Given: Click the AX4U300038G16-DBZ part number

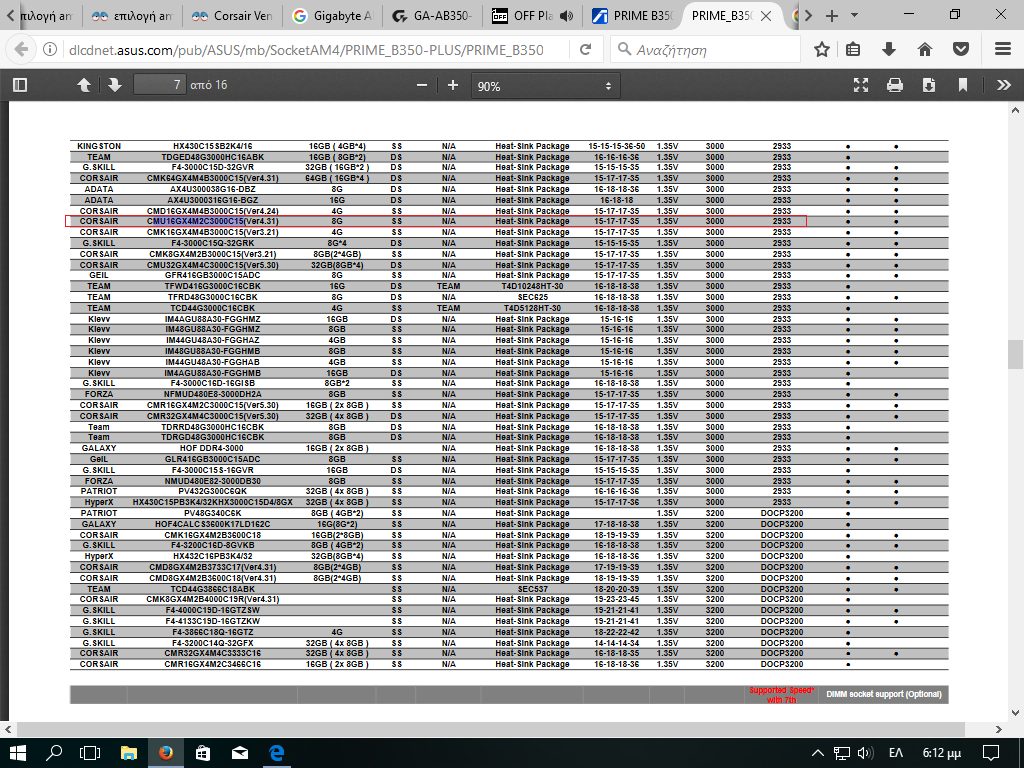Looking at the screenshot, I should click(x=212, y=189).
